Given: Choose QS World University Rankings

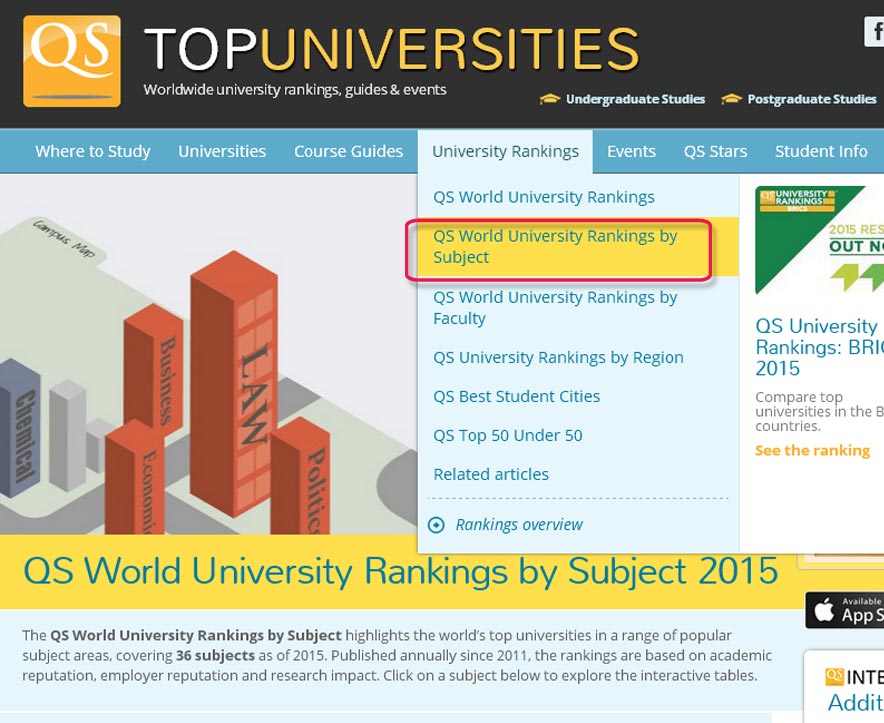Looking at the screenshot, I should click(x=543, y=197).
